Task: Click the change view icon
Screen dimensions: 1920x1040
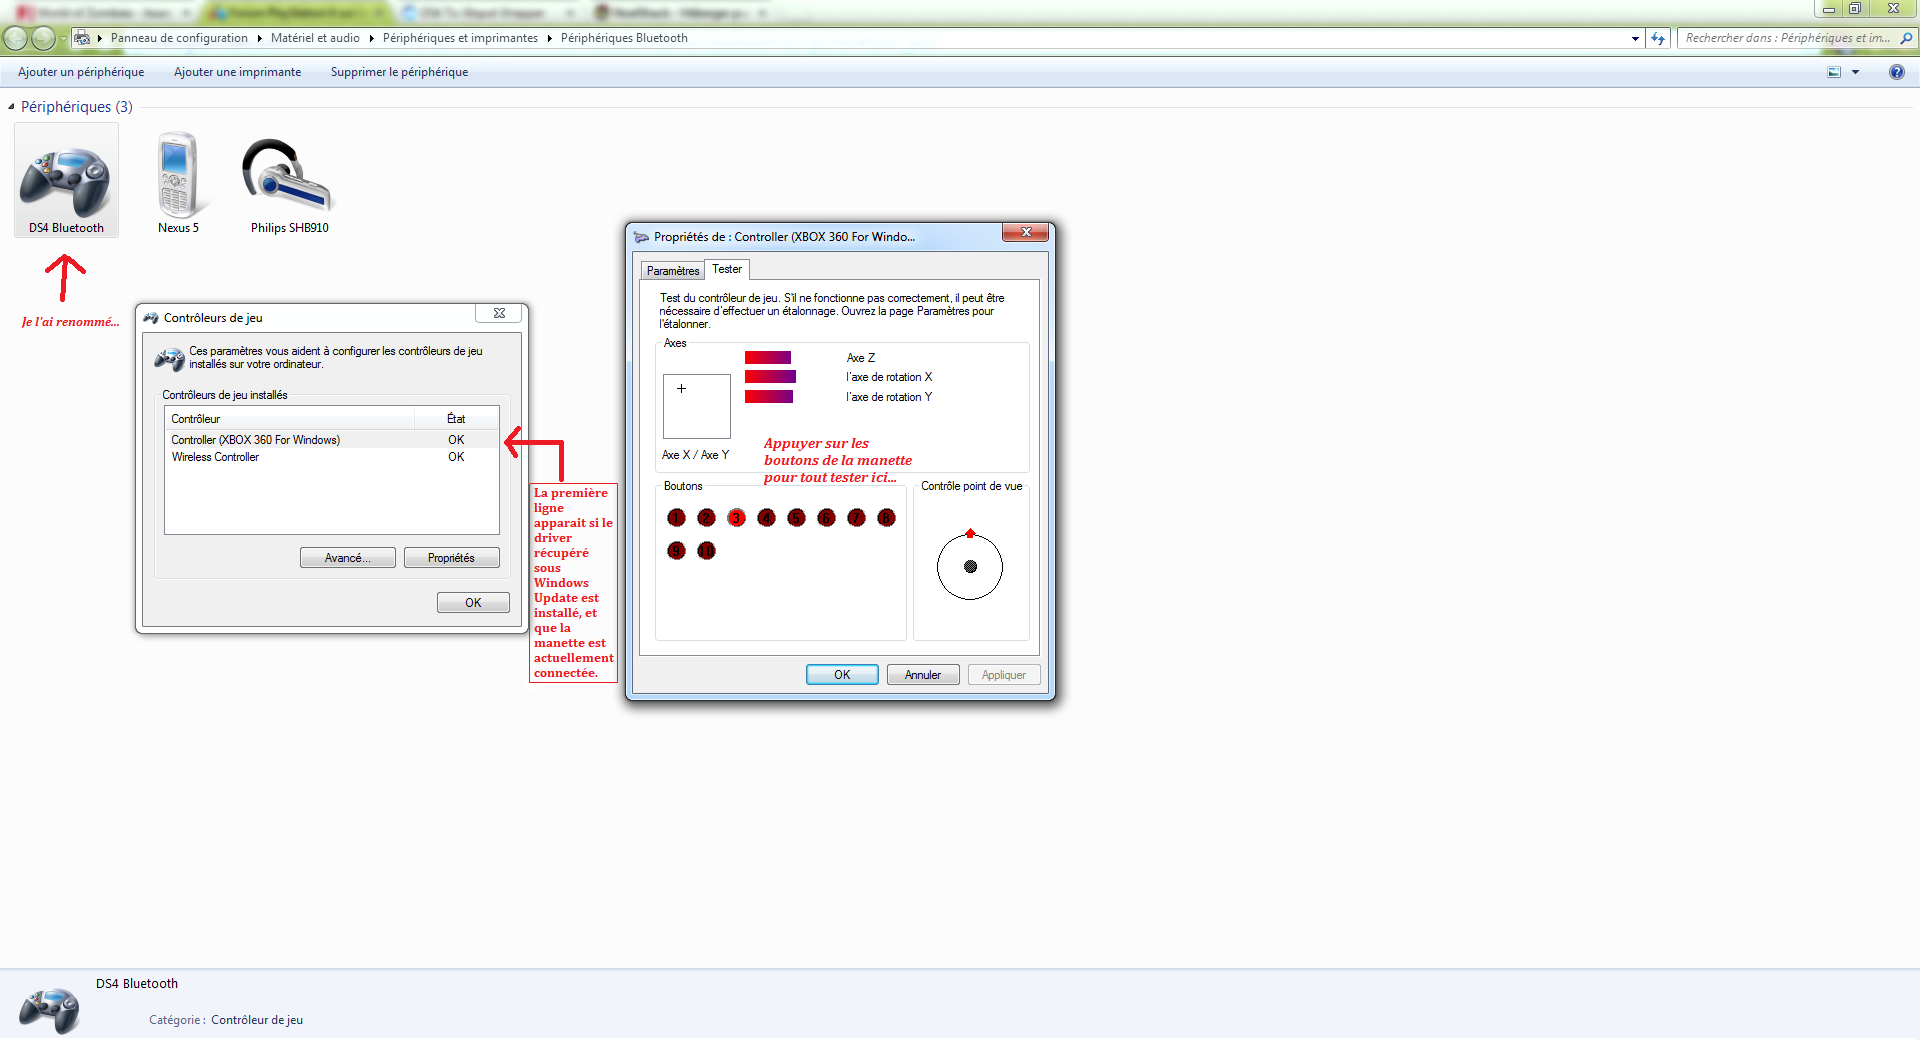Action: (x=1834, y=72)
